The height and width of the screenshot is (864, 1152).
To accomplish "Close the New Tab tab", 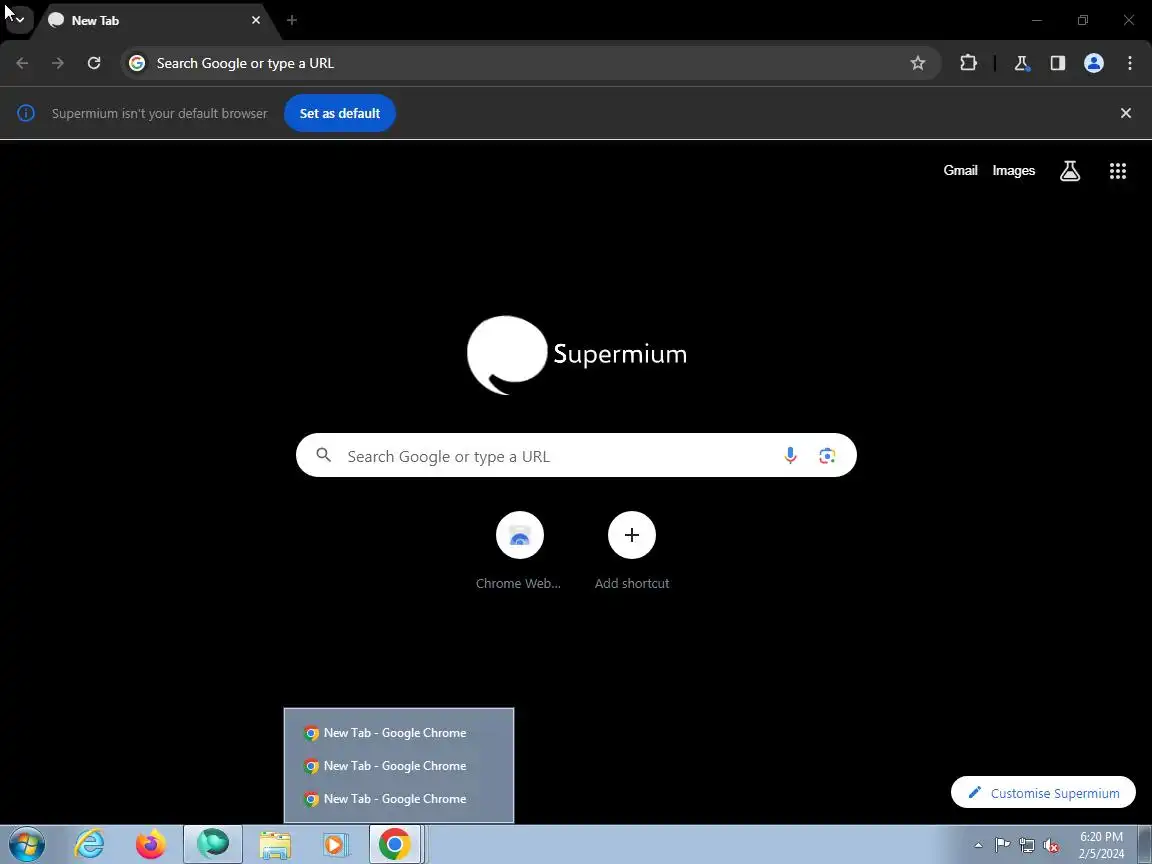I will [x=256, y=21].
